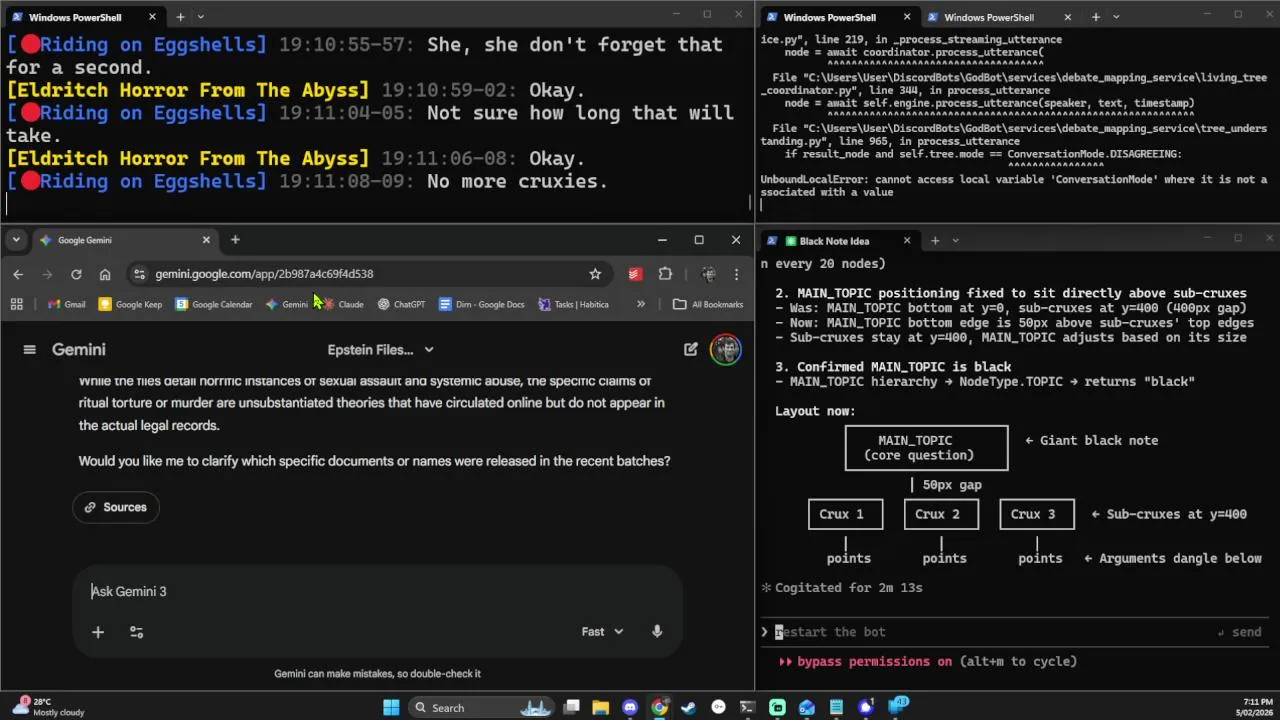Select the Black Note Idea terminal tab
1280x720 pixels.
[x=838, y=241]
